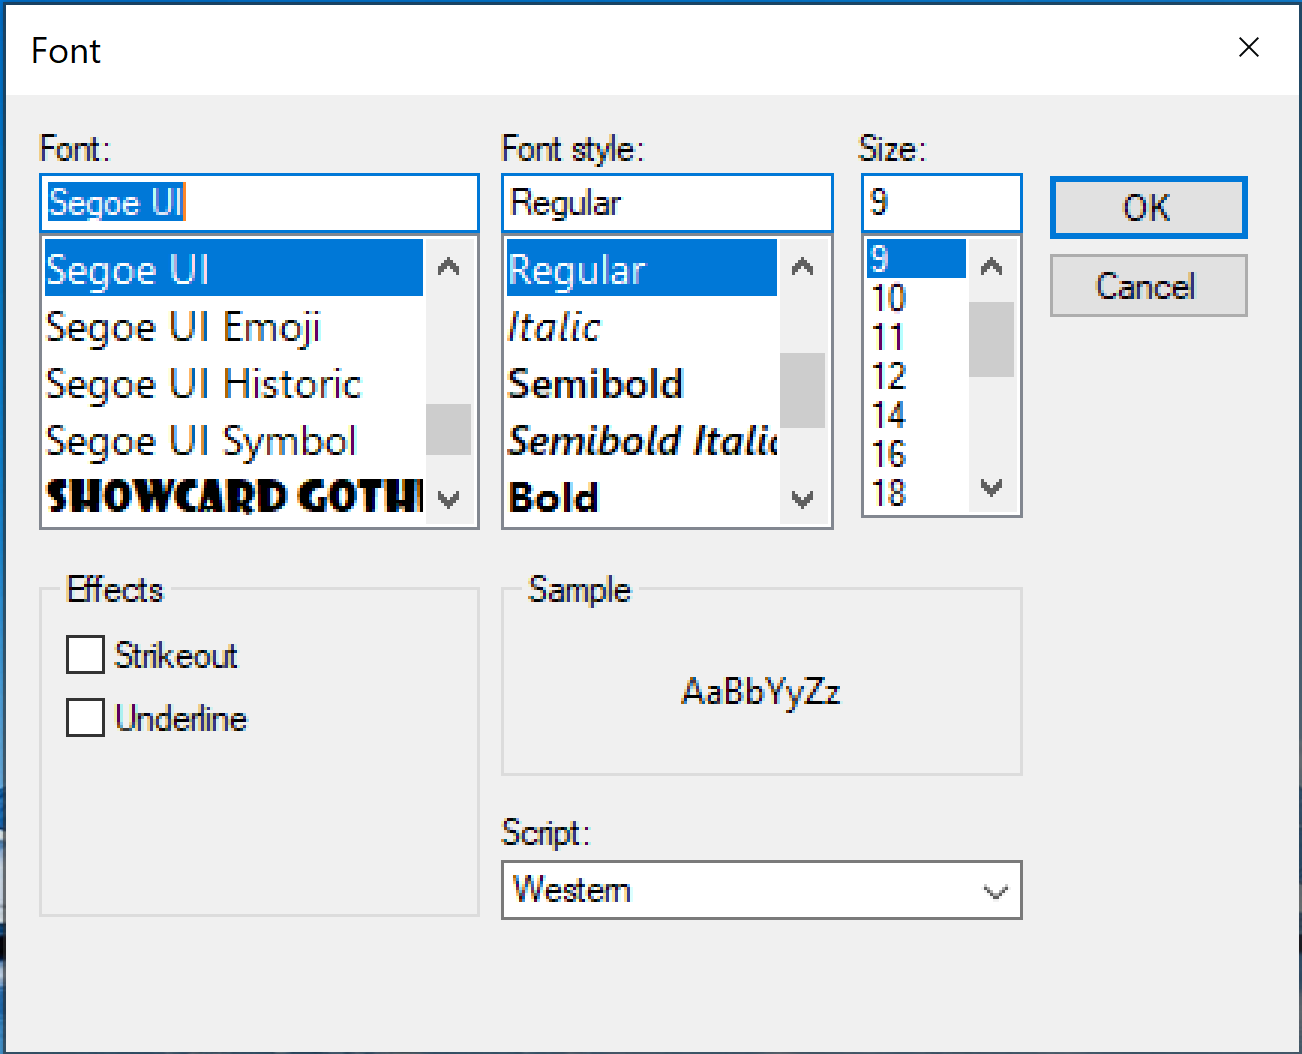This screenshot has width=1302, height=1054.
Task: Enable the Underline effect
Action: [85, 717]
